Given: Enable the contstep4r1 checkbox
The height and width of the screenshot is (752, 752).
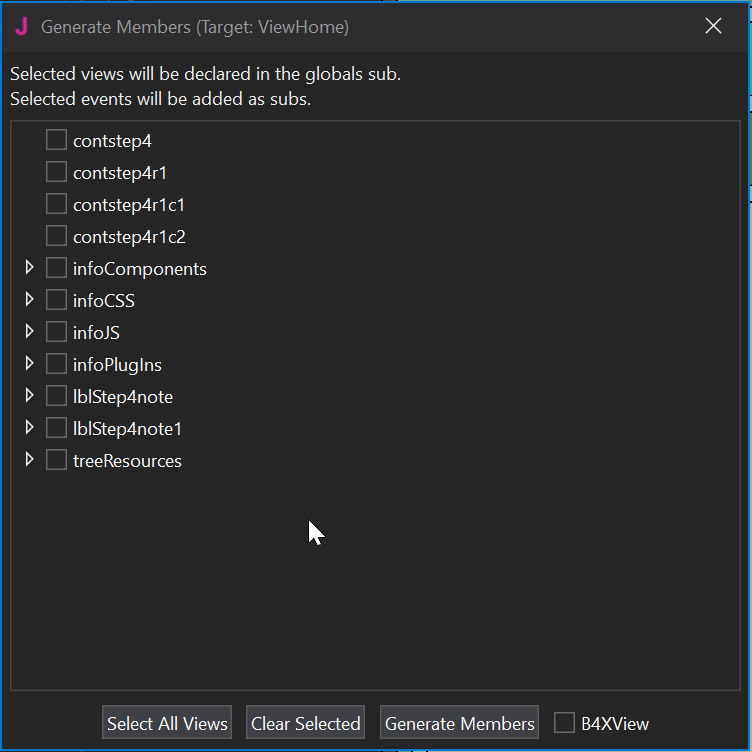Looking at the screenshot, I should point(57,172).
